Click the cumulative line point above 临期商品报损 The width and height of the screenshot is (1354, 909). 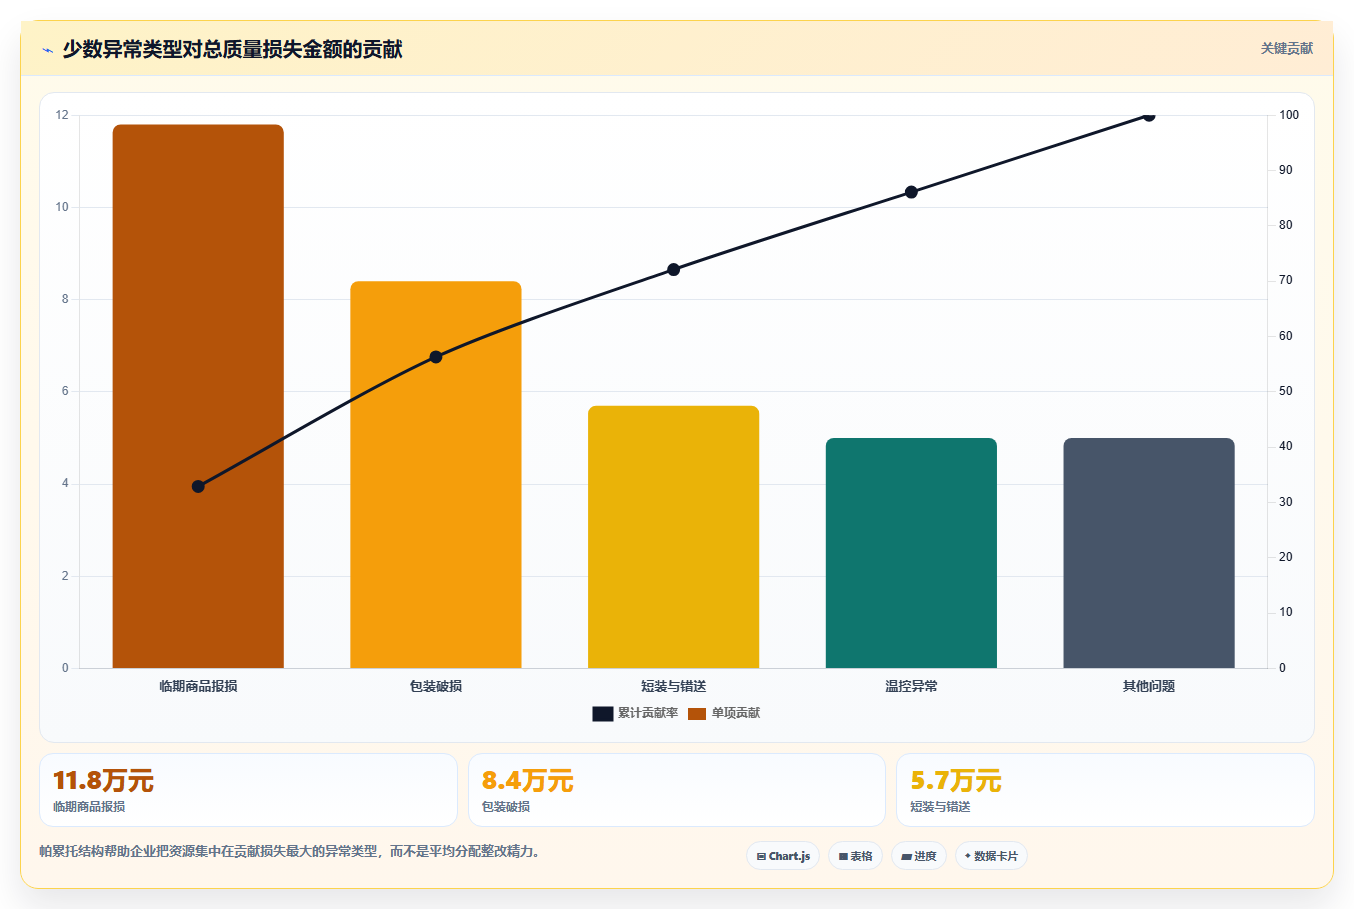coord(198,486)
